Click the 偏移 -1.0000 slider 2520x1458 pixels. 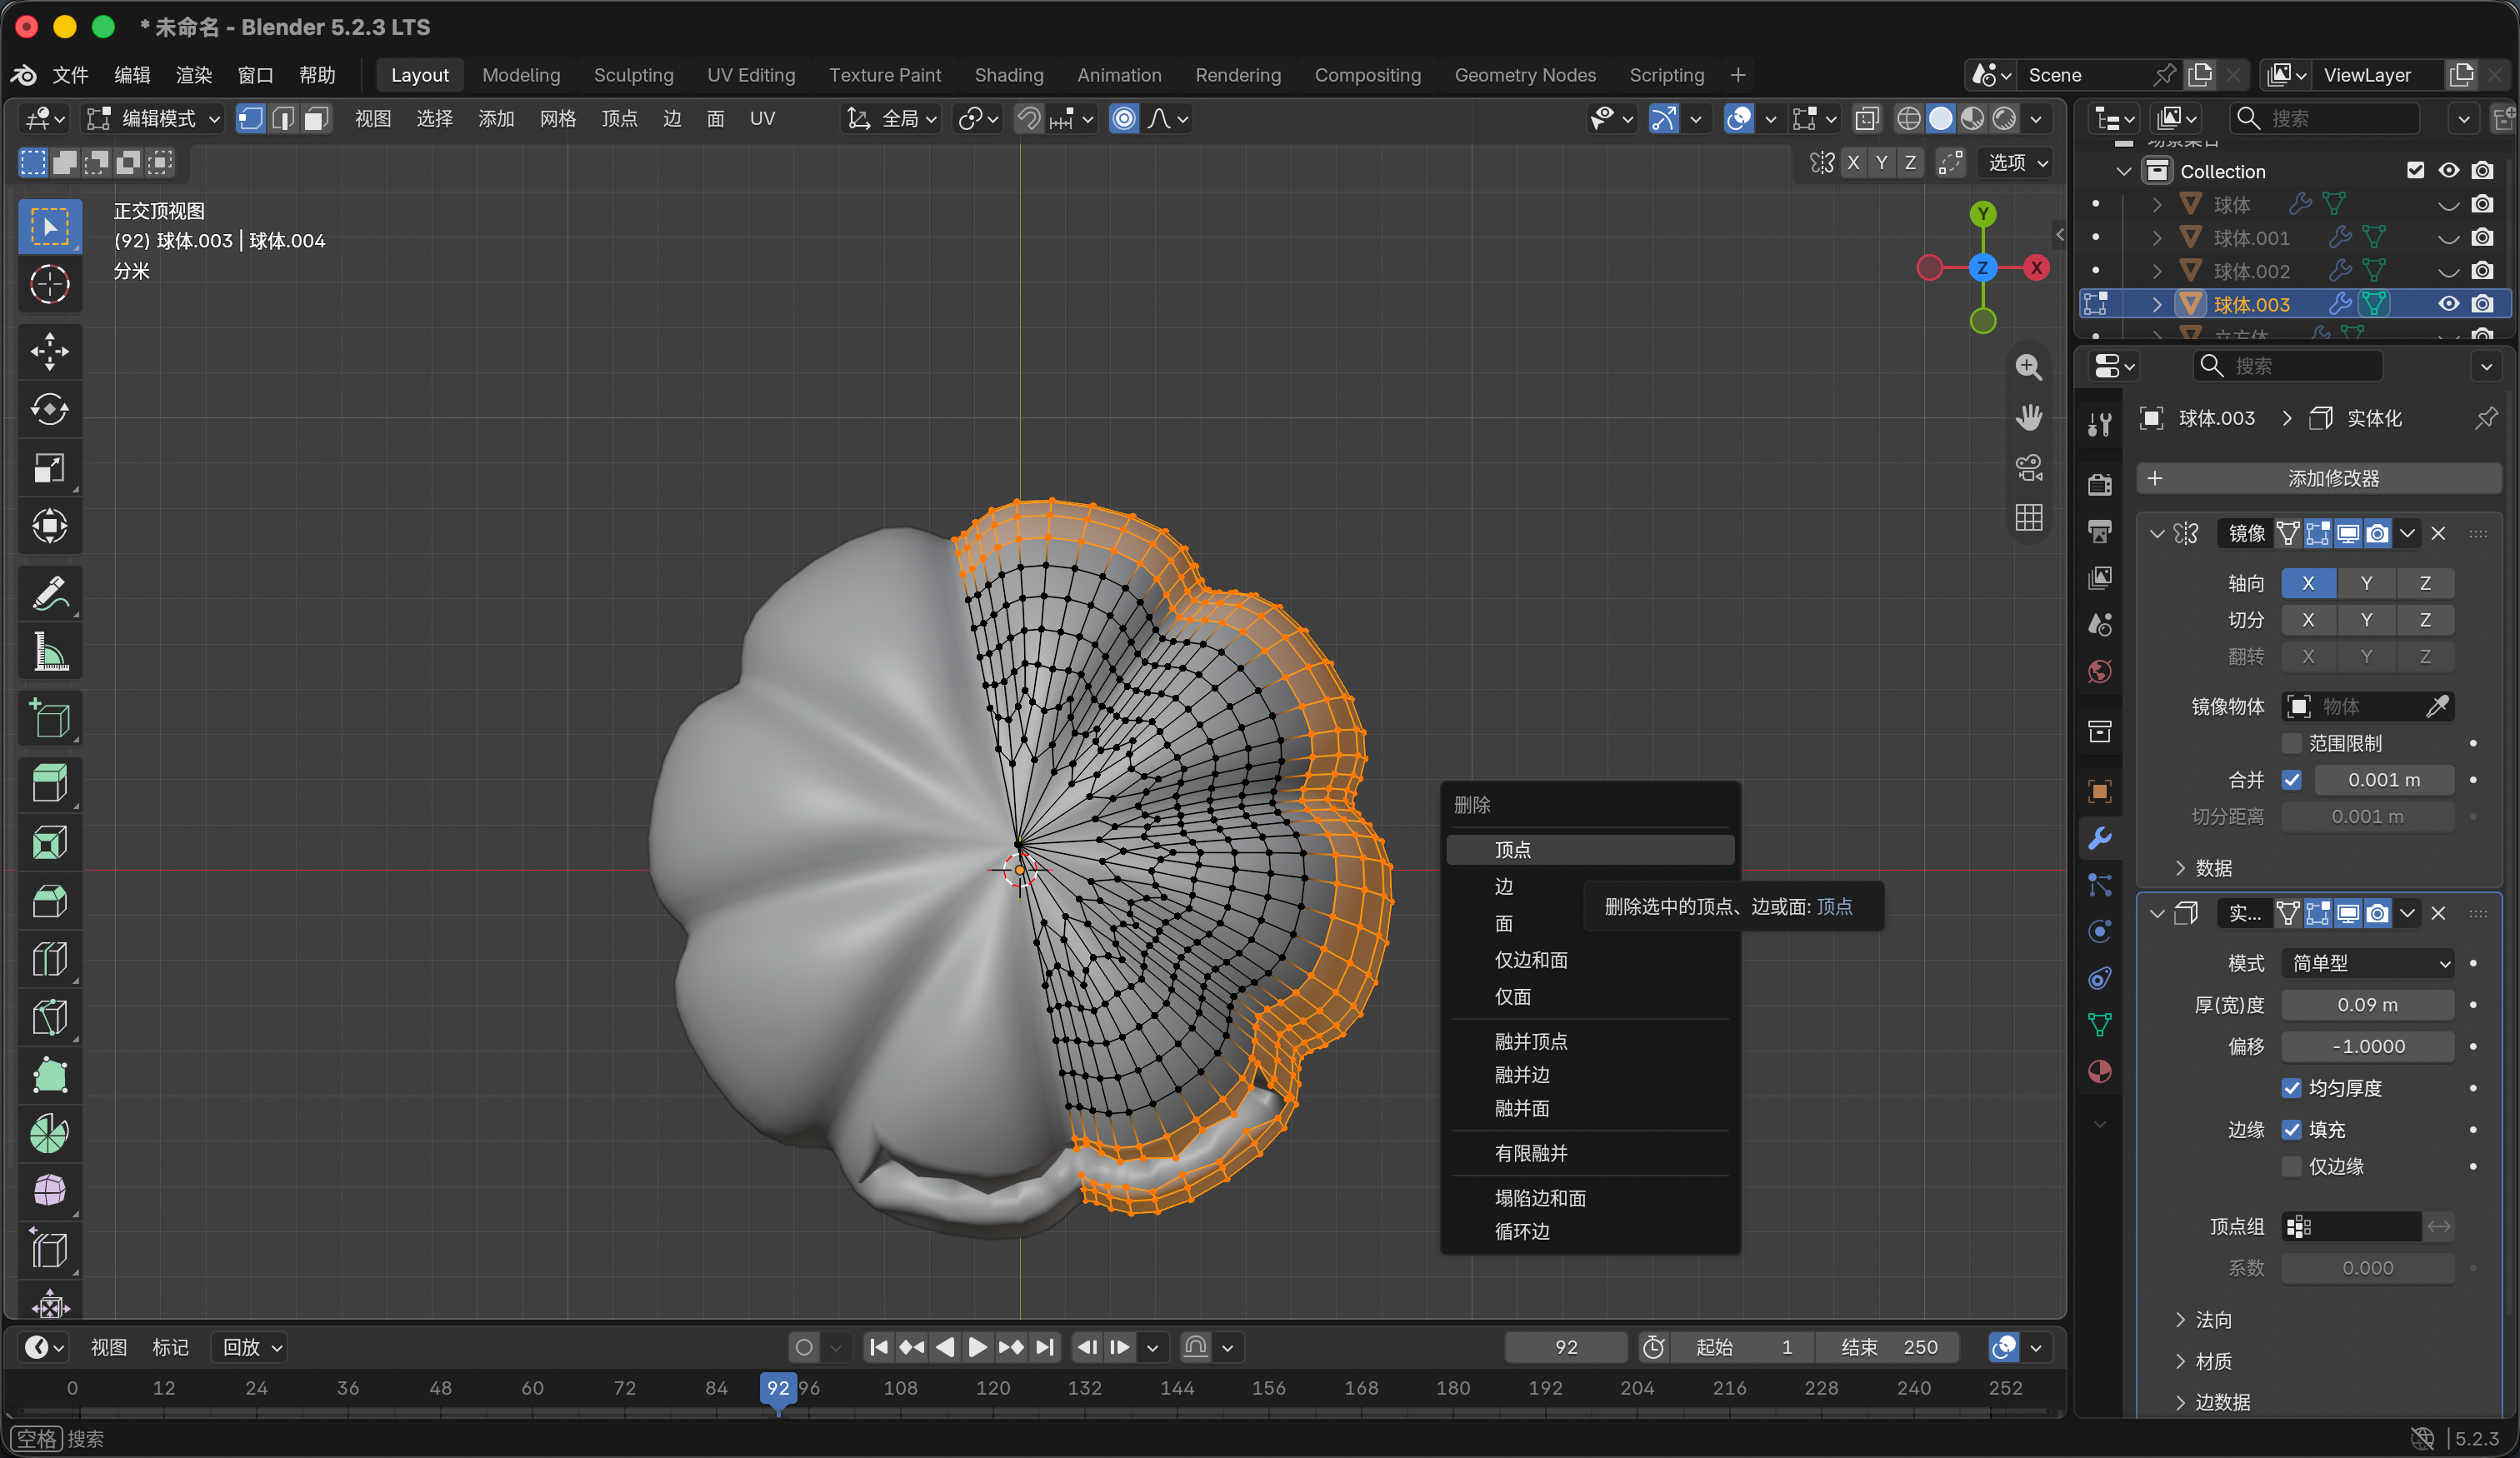click(2368, 1046)
